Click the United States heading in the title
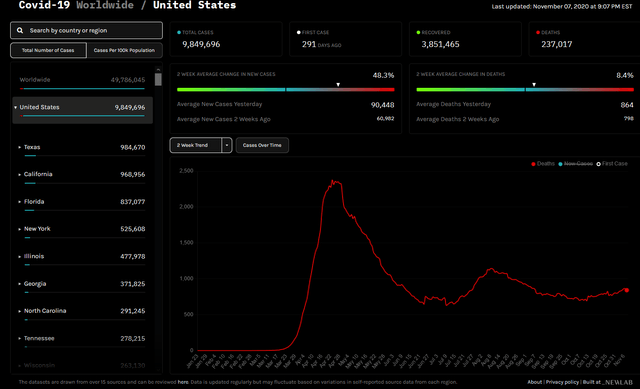 coord(195,5)
